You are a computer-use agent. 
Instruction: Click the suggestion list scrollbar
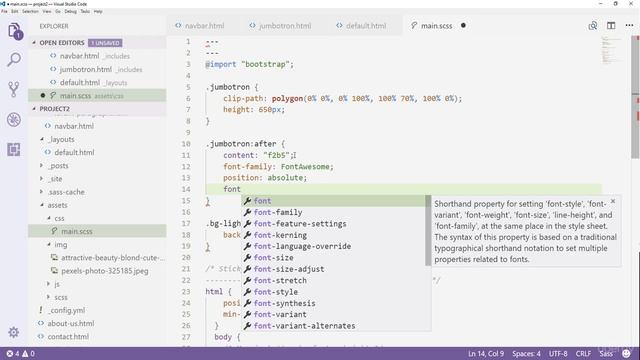tap(428, 230)
